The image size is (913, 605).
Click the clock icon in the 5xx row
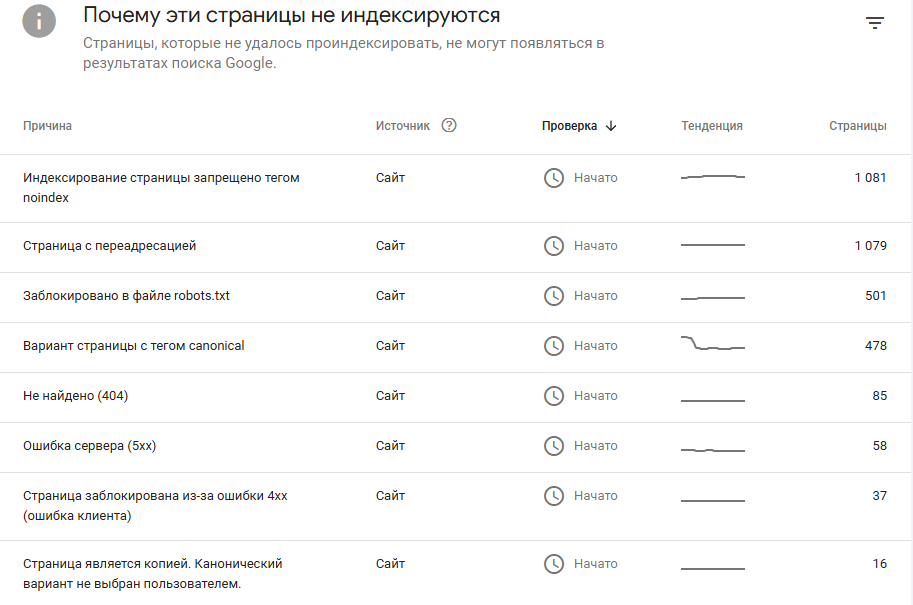554,446
